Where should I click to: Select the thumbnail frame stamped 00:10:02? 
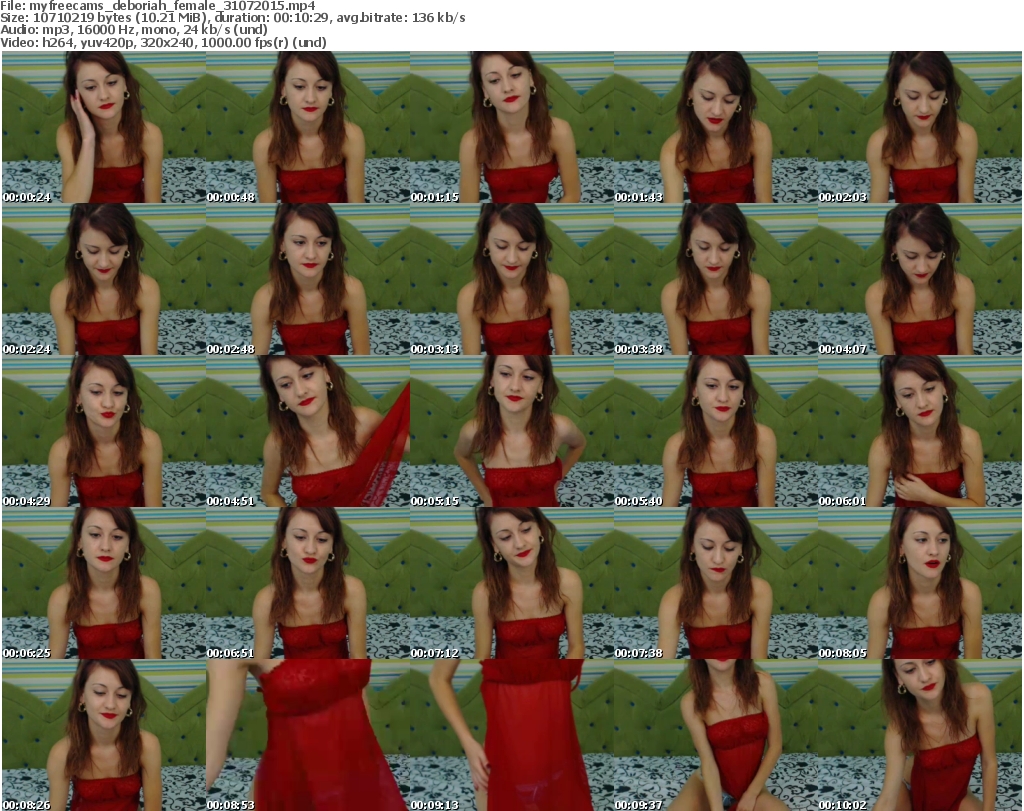pyautogui.click(x=920, y=735)
